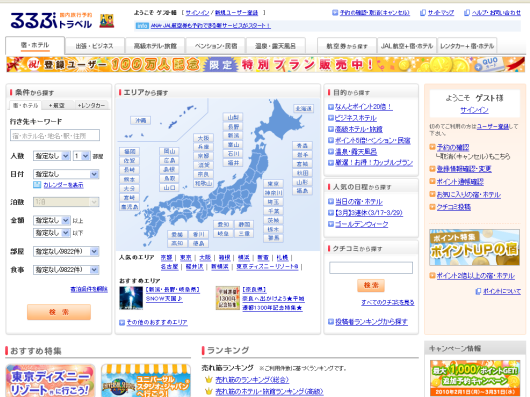
Task: Open the 部屋 room type dropdown
Action: (66, 251)
